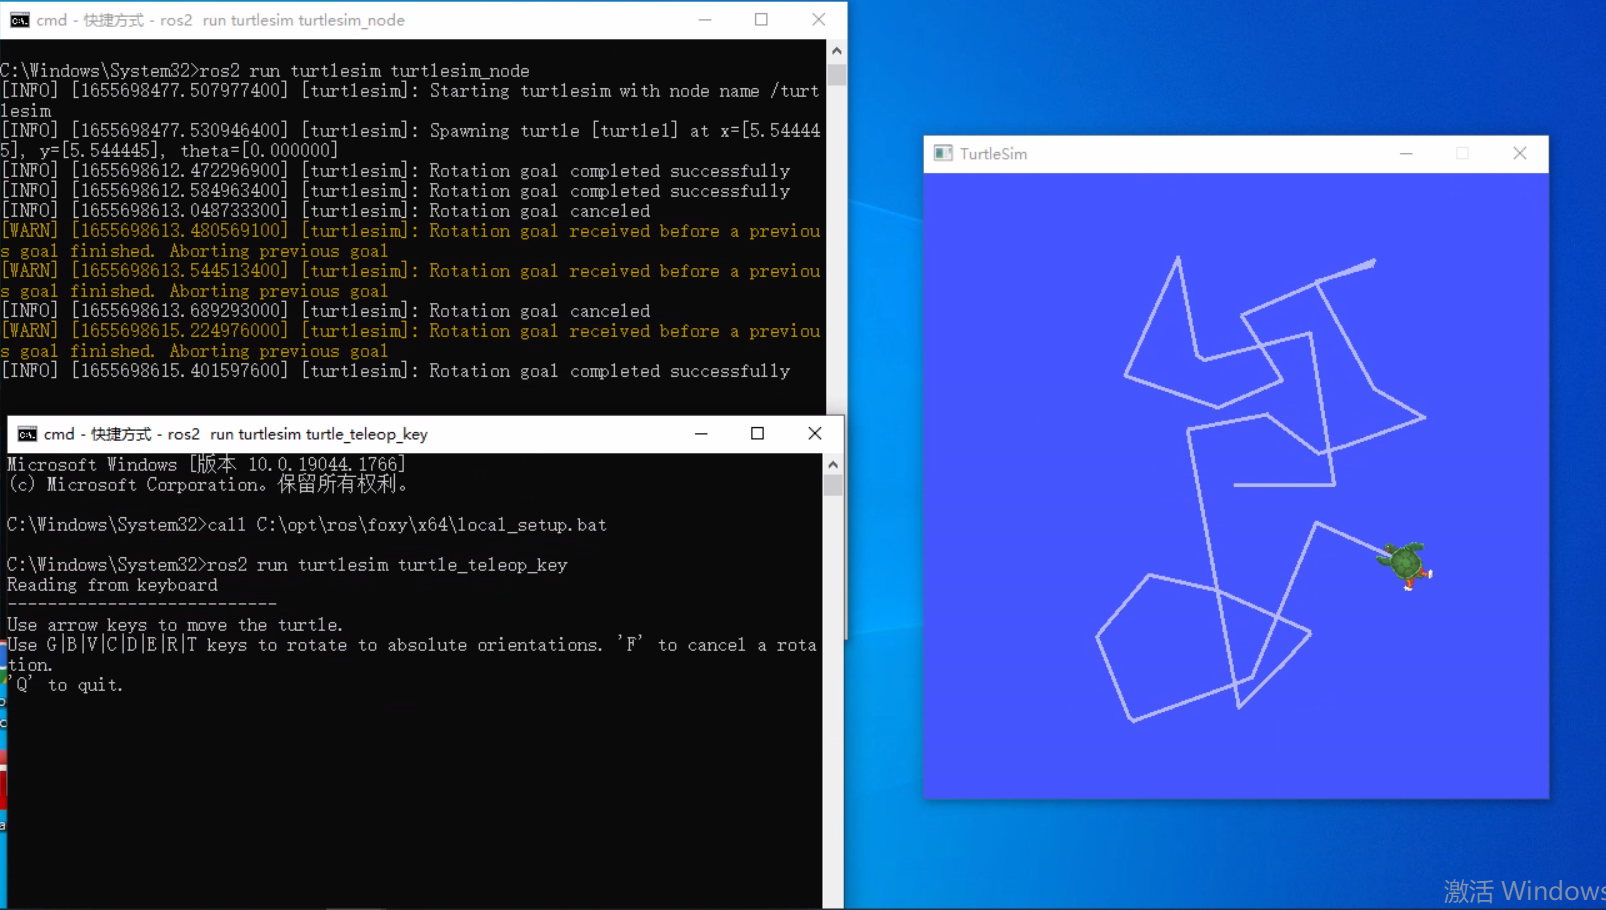Click scrollbar thumb in turtlesim_node console

click(x=837, y=76)
